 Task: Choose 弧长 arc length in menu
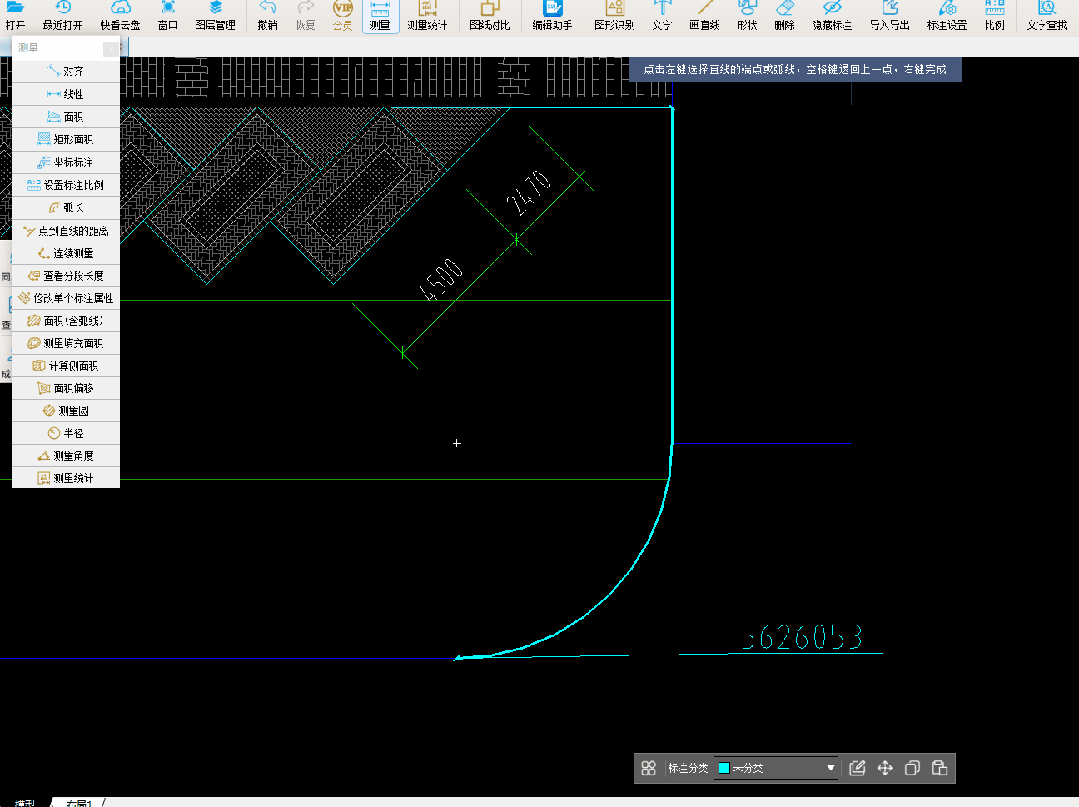click(x=66, y=207)
